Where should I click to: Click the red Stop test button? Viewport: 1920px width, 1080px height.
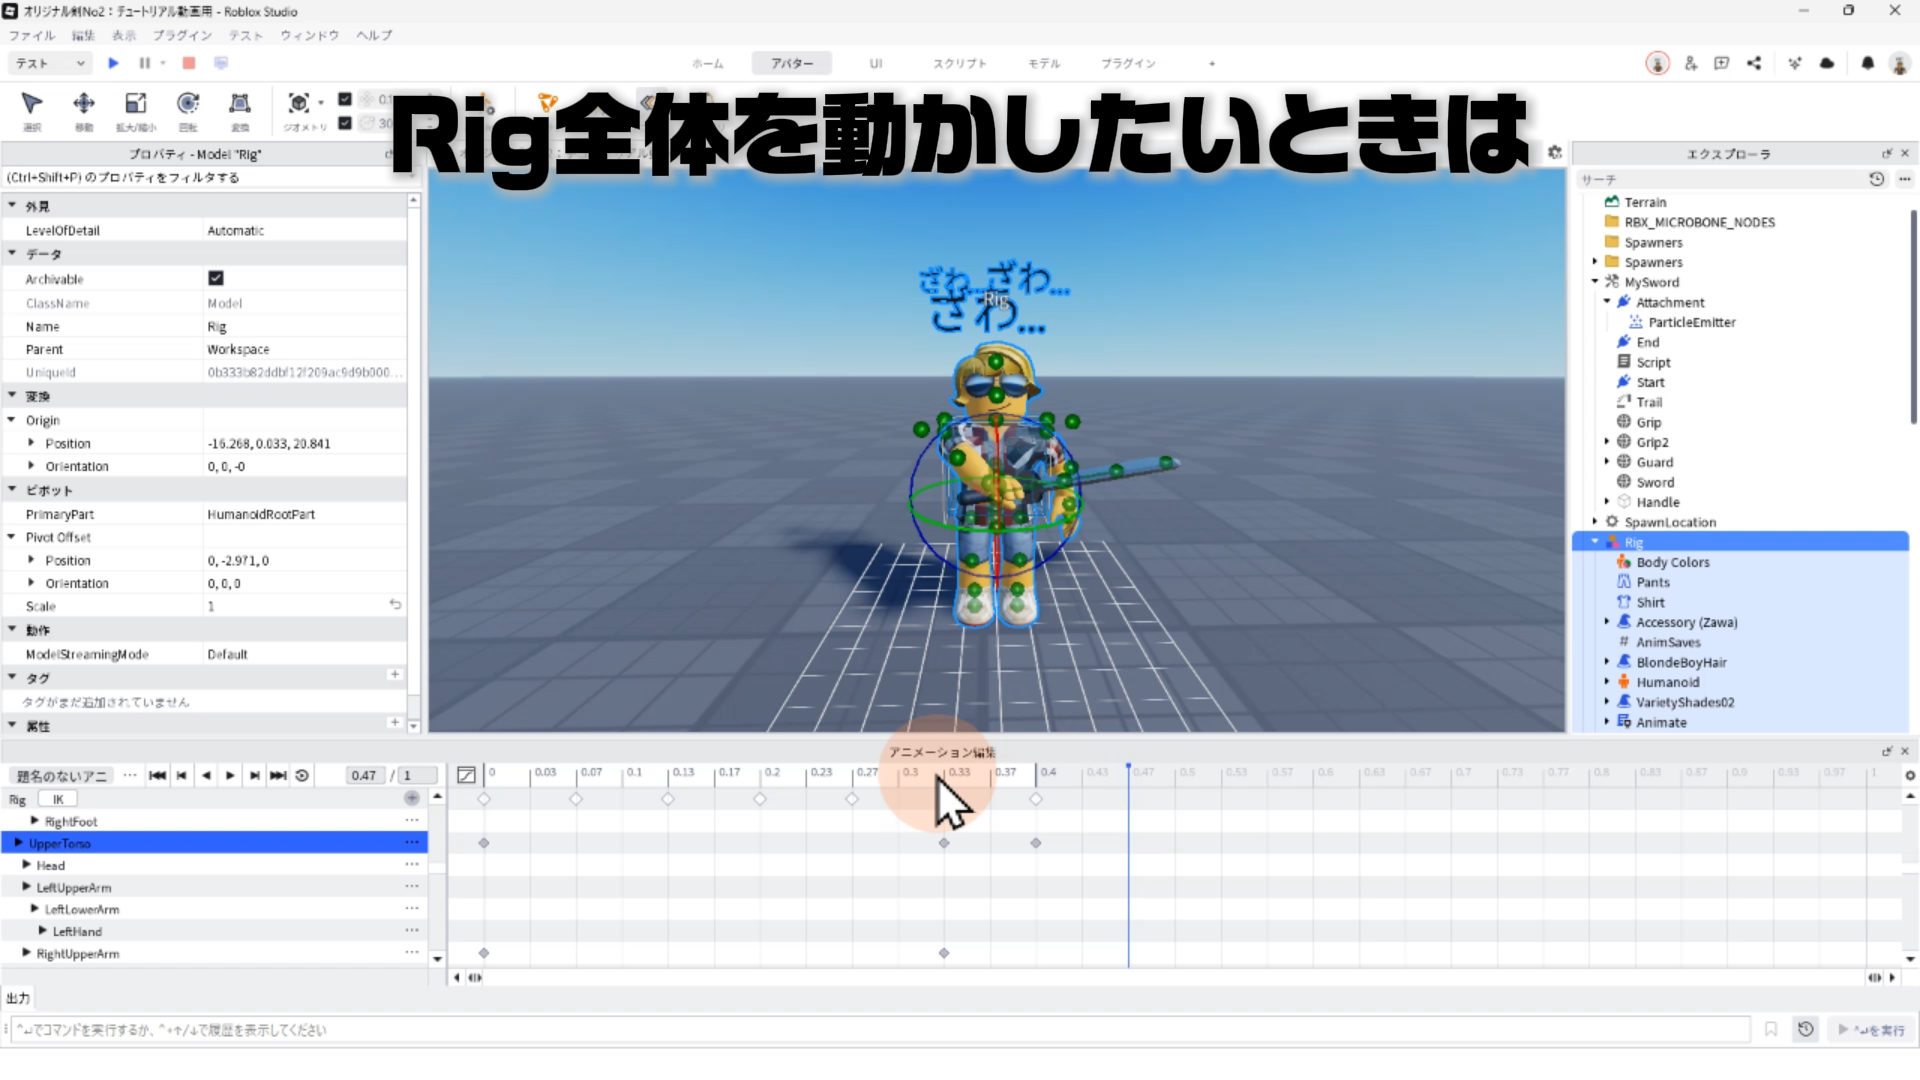click(x=188, y=63)
